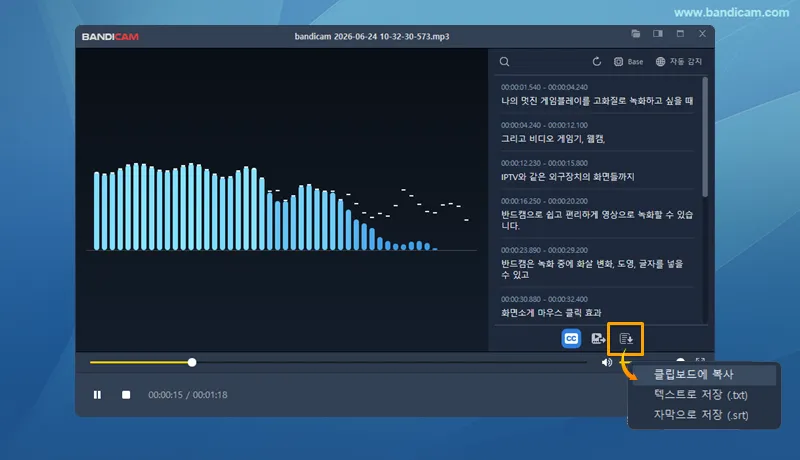Click the bandicam mp3 file title

[x=372, y=37]
